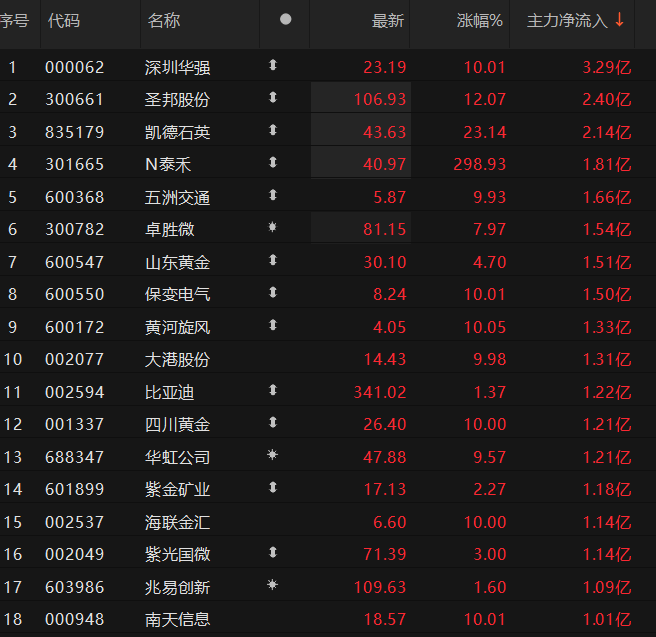Click the up-down arrow icon for N泰禾
This screenshot has width=656, height=637.
click(x=273, y=162)
